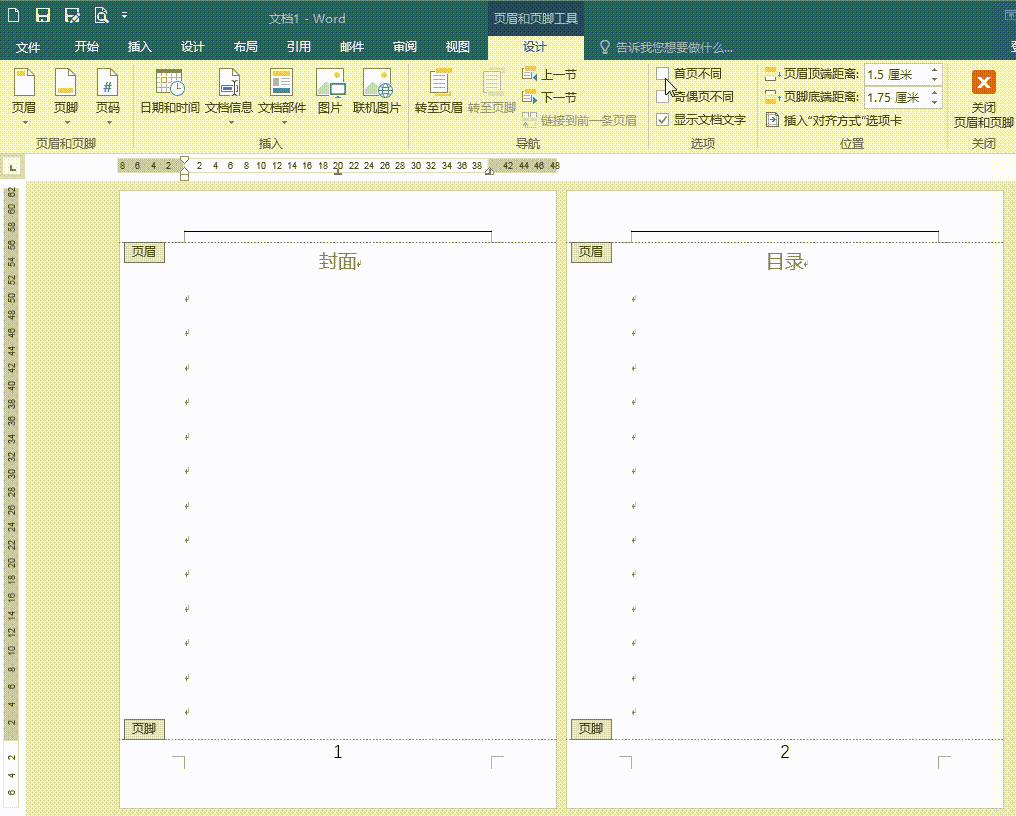Image resolution: width=1016 pixels, height=816 pixels.
Task: Click the 页眉 label tag on page 1
Action: (144, 252)
